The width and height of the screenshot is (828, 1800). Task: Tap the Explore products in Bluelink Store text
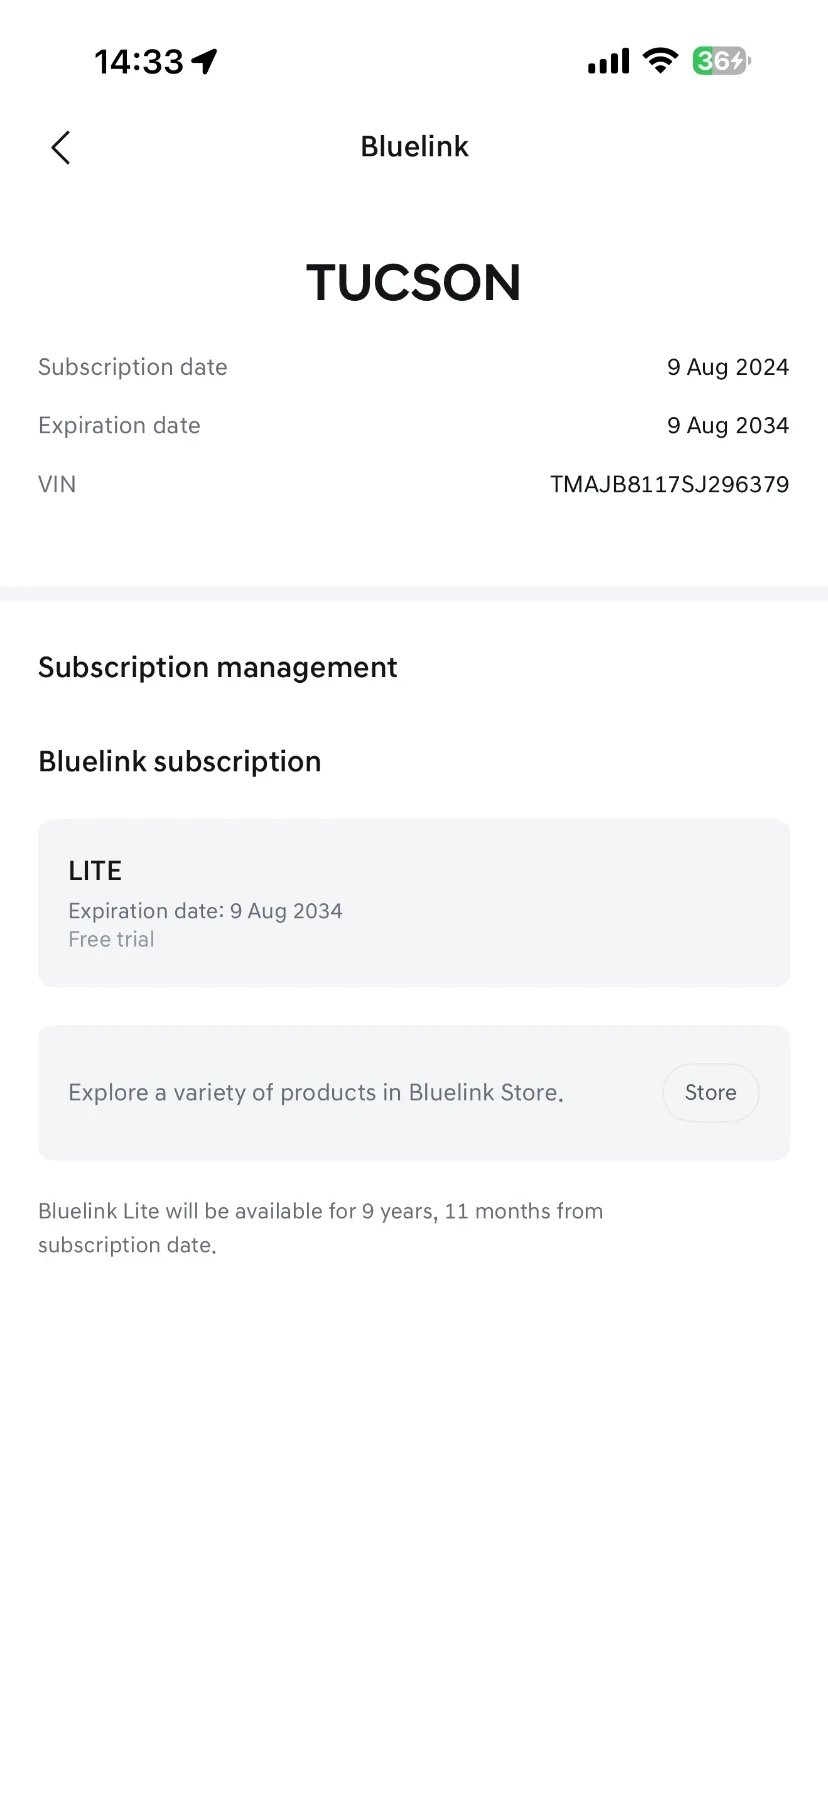tap(316, 1093)
